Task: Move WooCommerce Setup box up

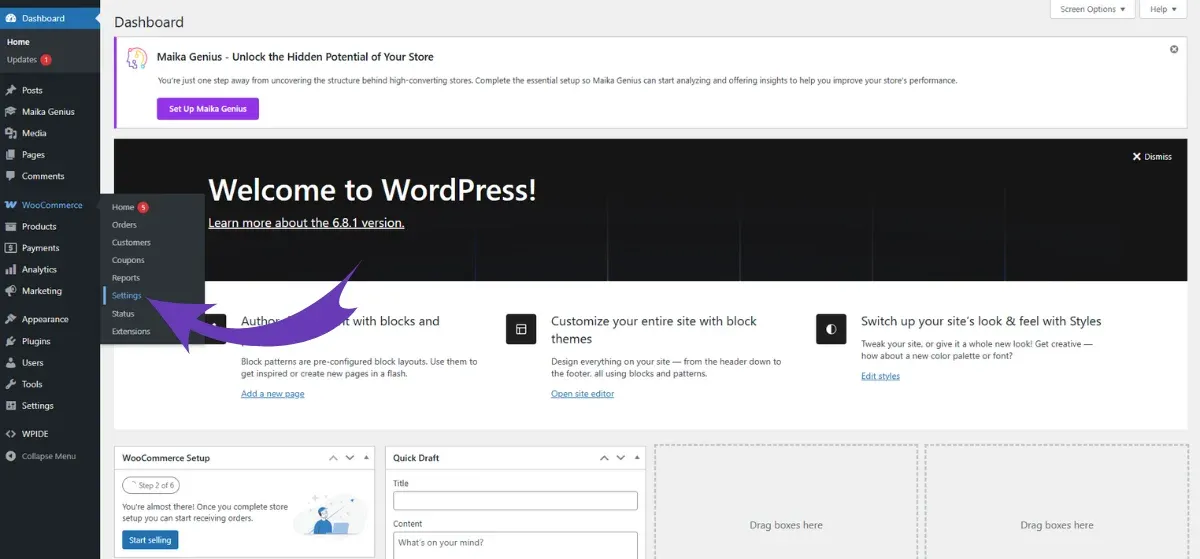Action: [x=333, y=458]
